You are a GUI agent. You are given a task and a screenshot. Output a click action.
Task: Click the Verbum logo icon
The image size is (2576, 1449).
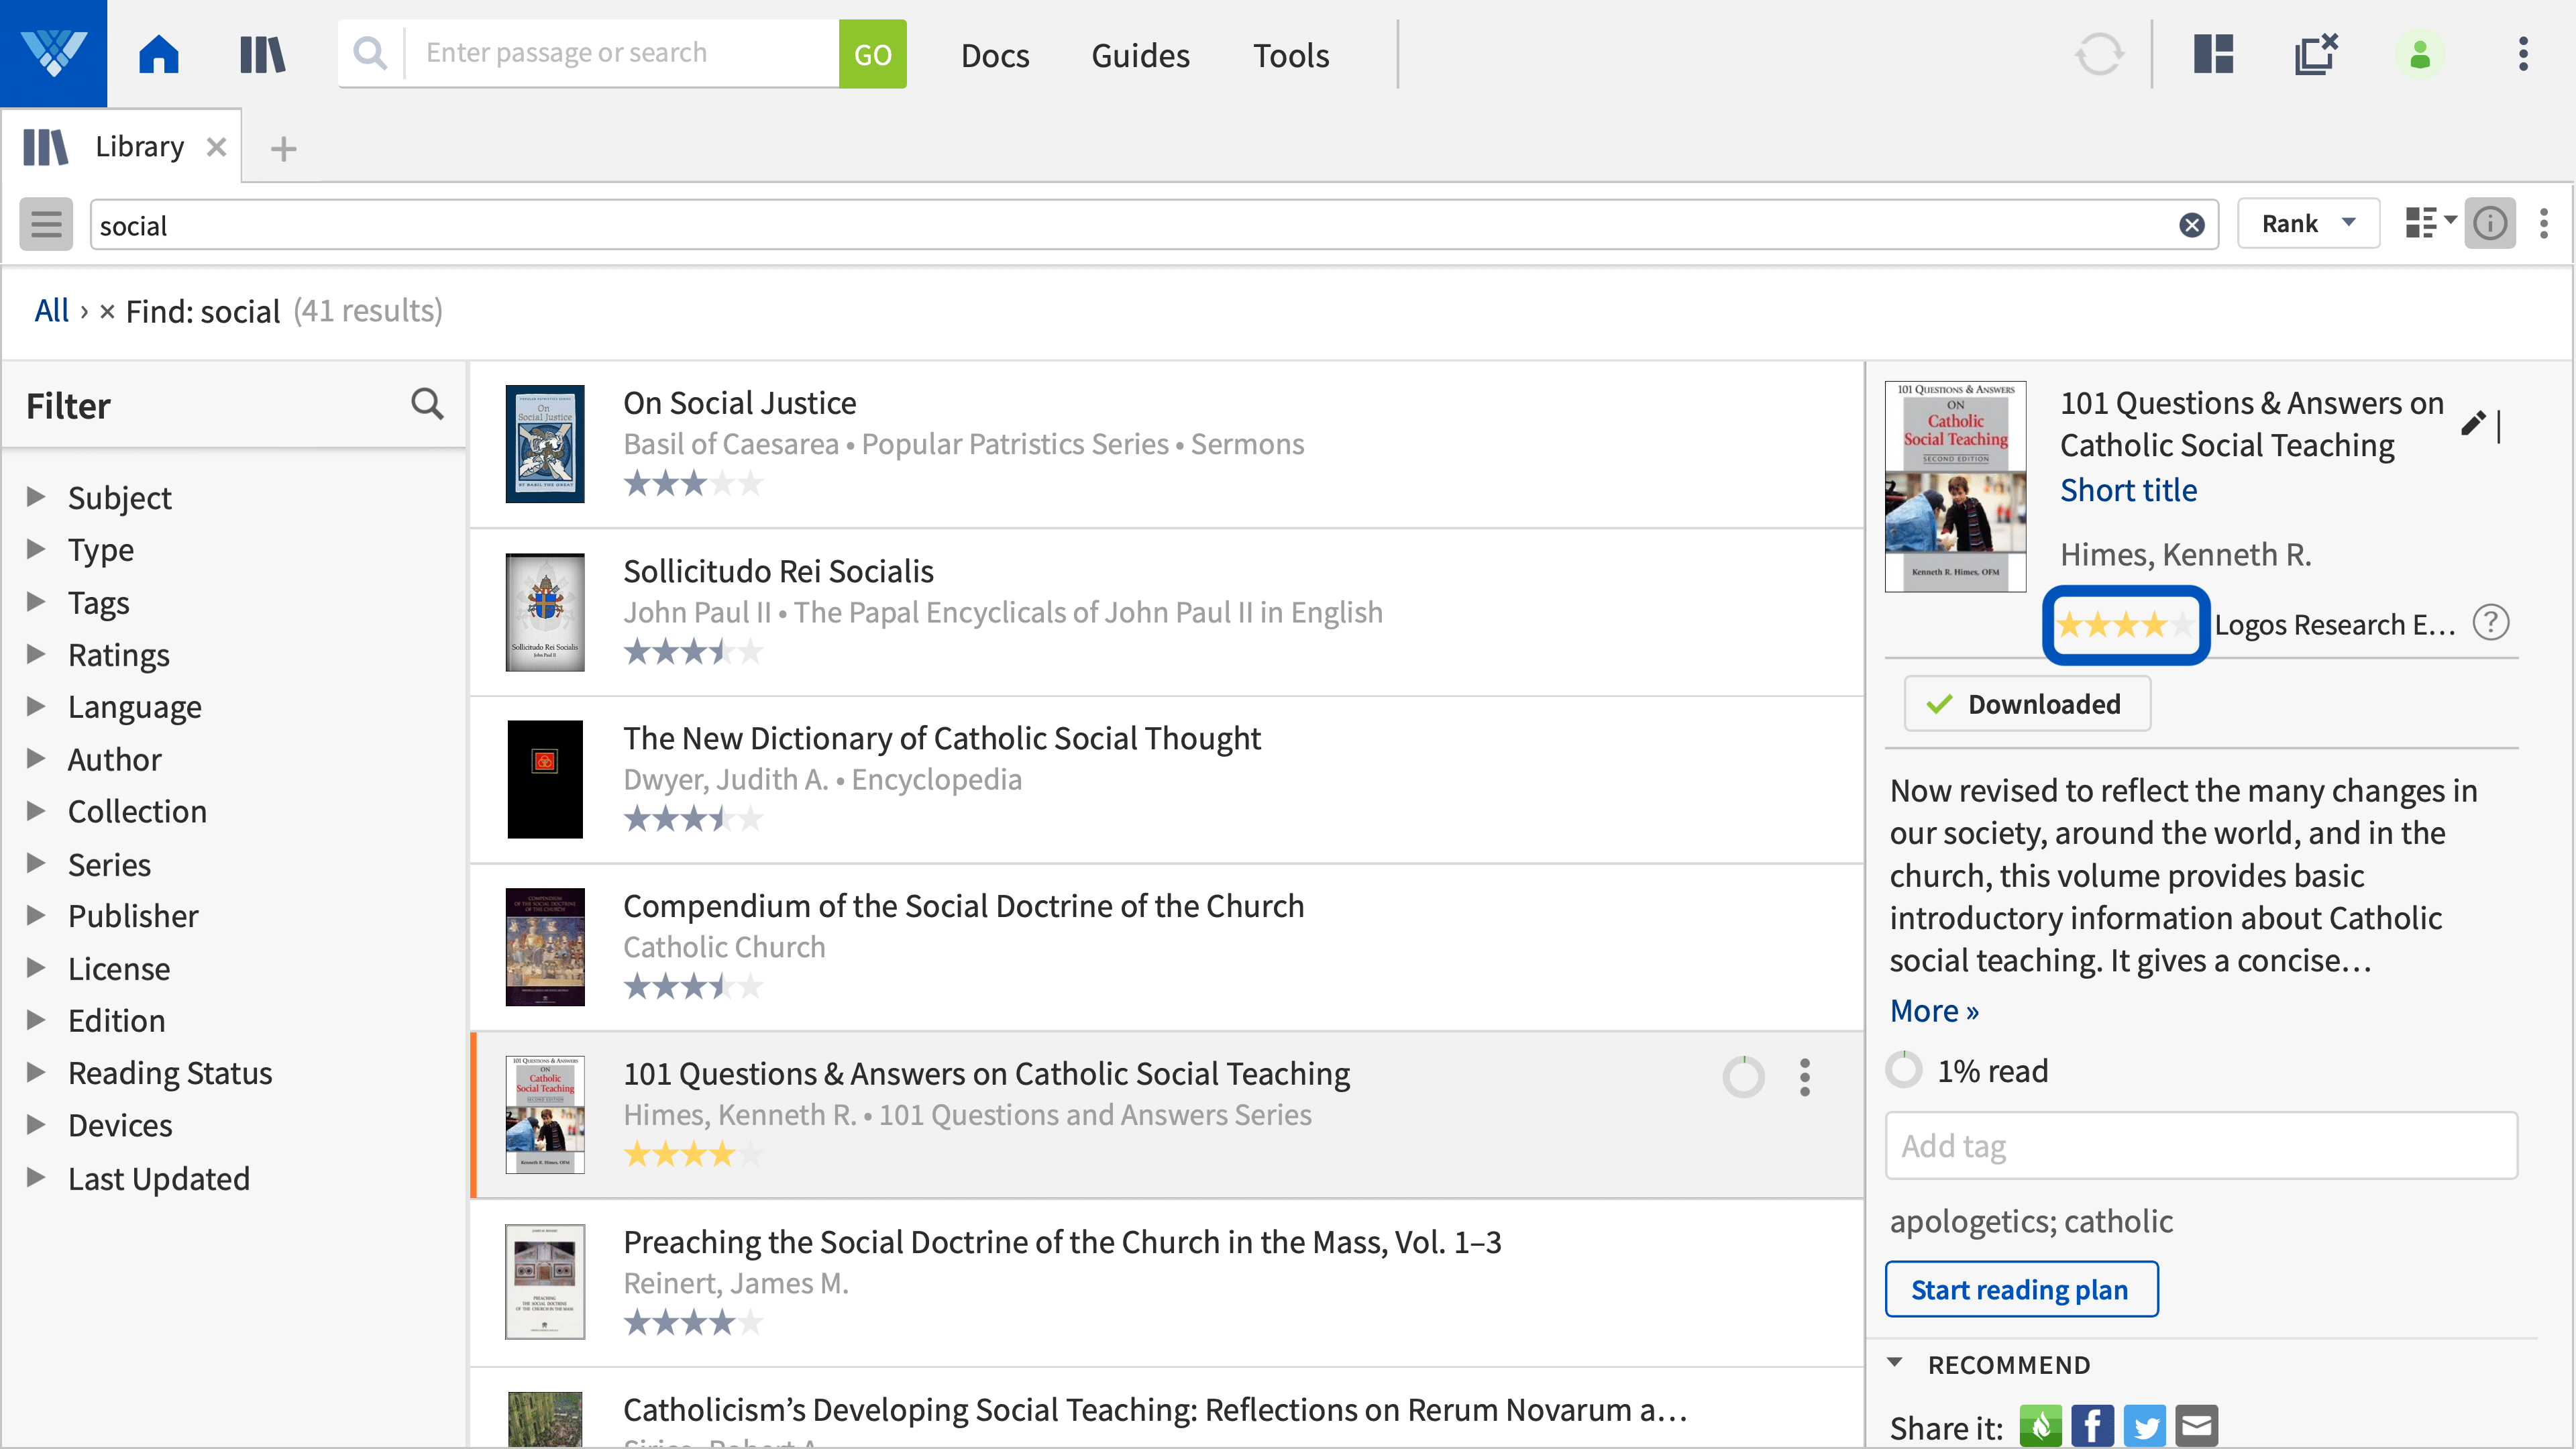tap(53, 53)
